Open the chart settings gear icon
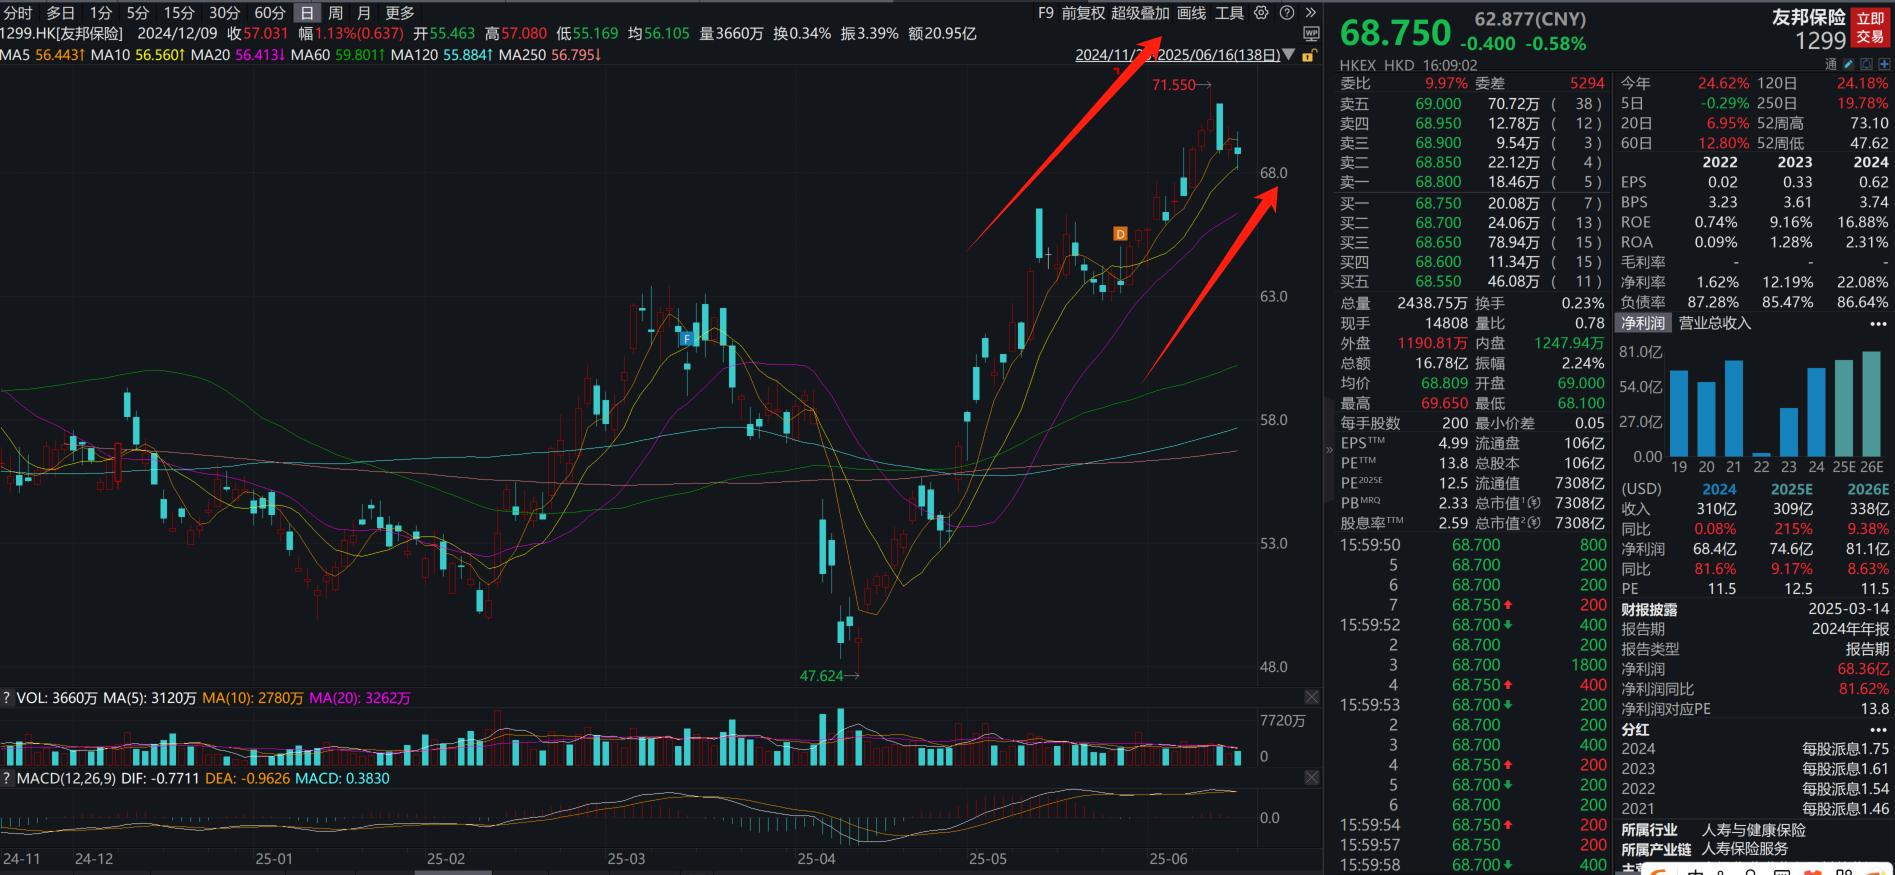The height and width of the screenshot is (875, 1895). 1261,13
